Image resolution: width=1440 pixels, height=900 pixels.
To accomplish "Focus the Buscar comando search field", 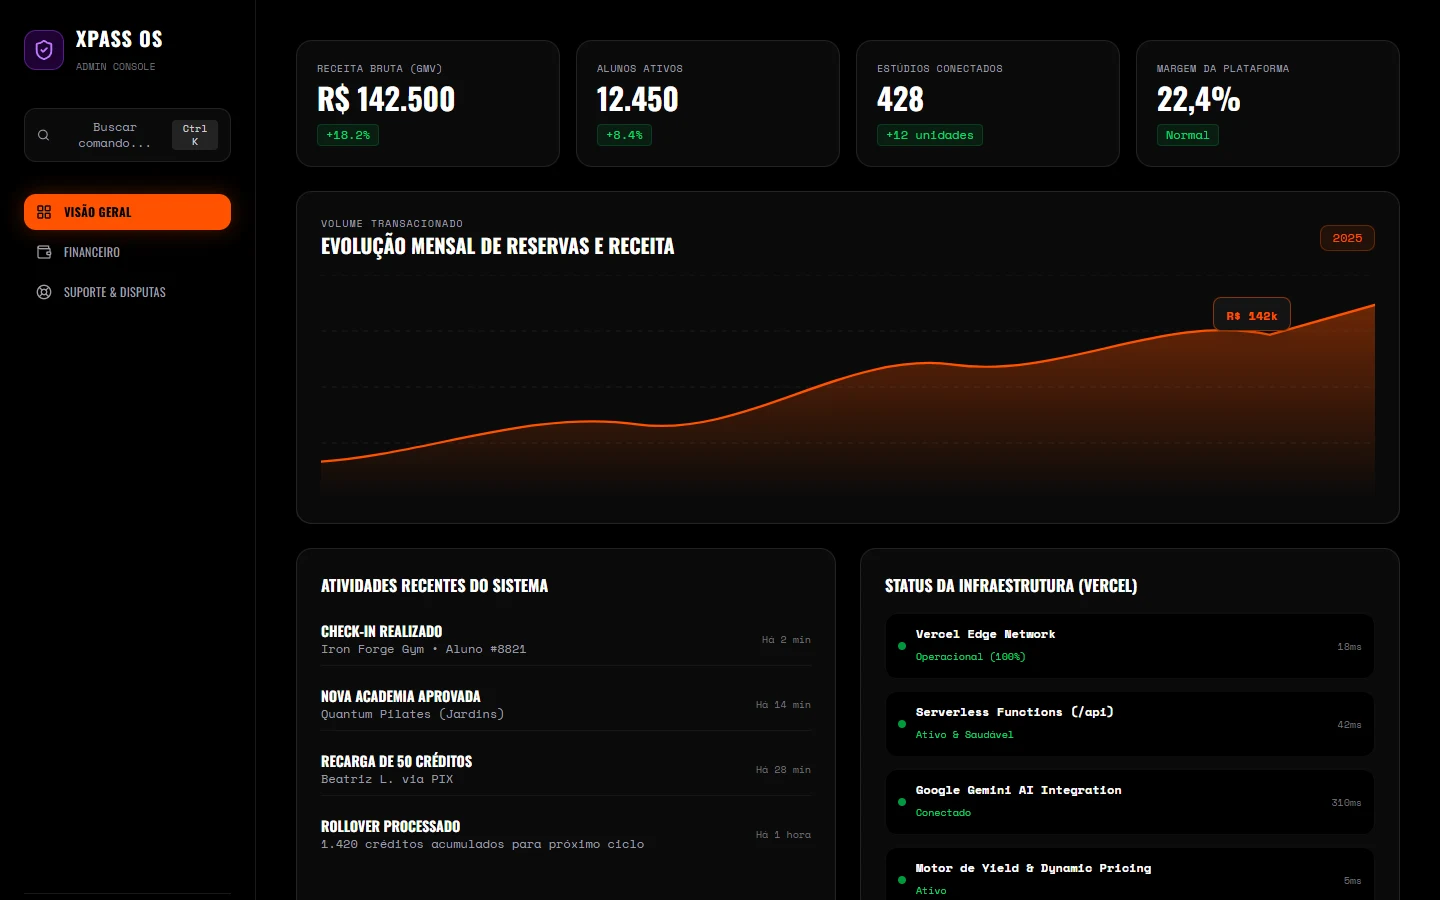I will (x=127, y=135).
